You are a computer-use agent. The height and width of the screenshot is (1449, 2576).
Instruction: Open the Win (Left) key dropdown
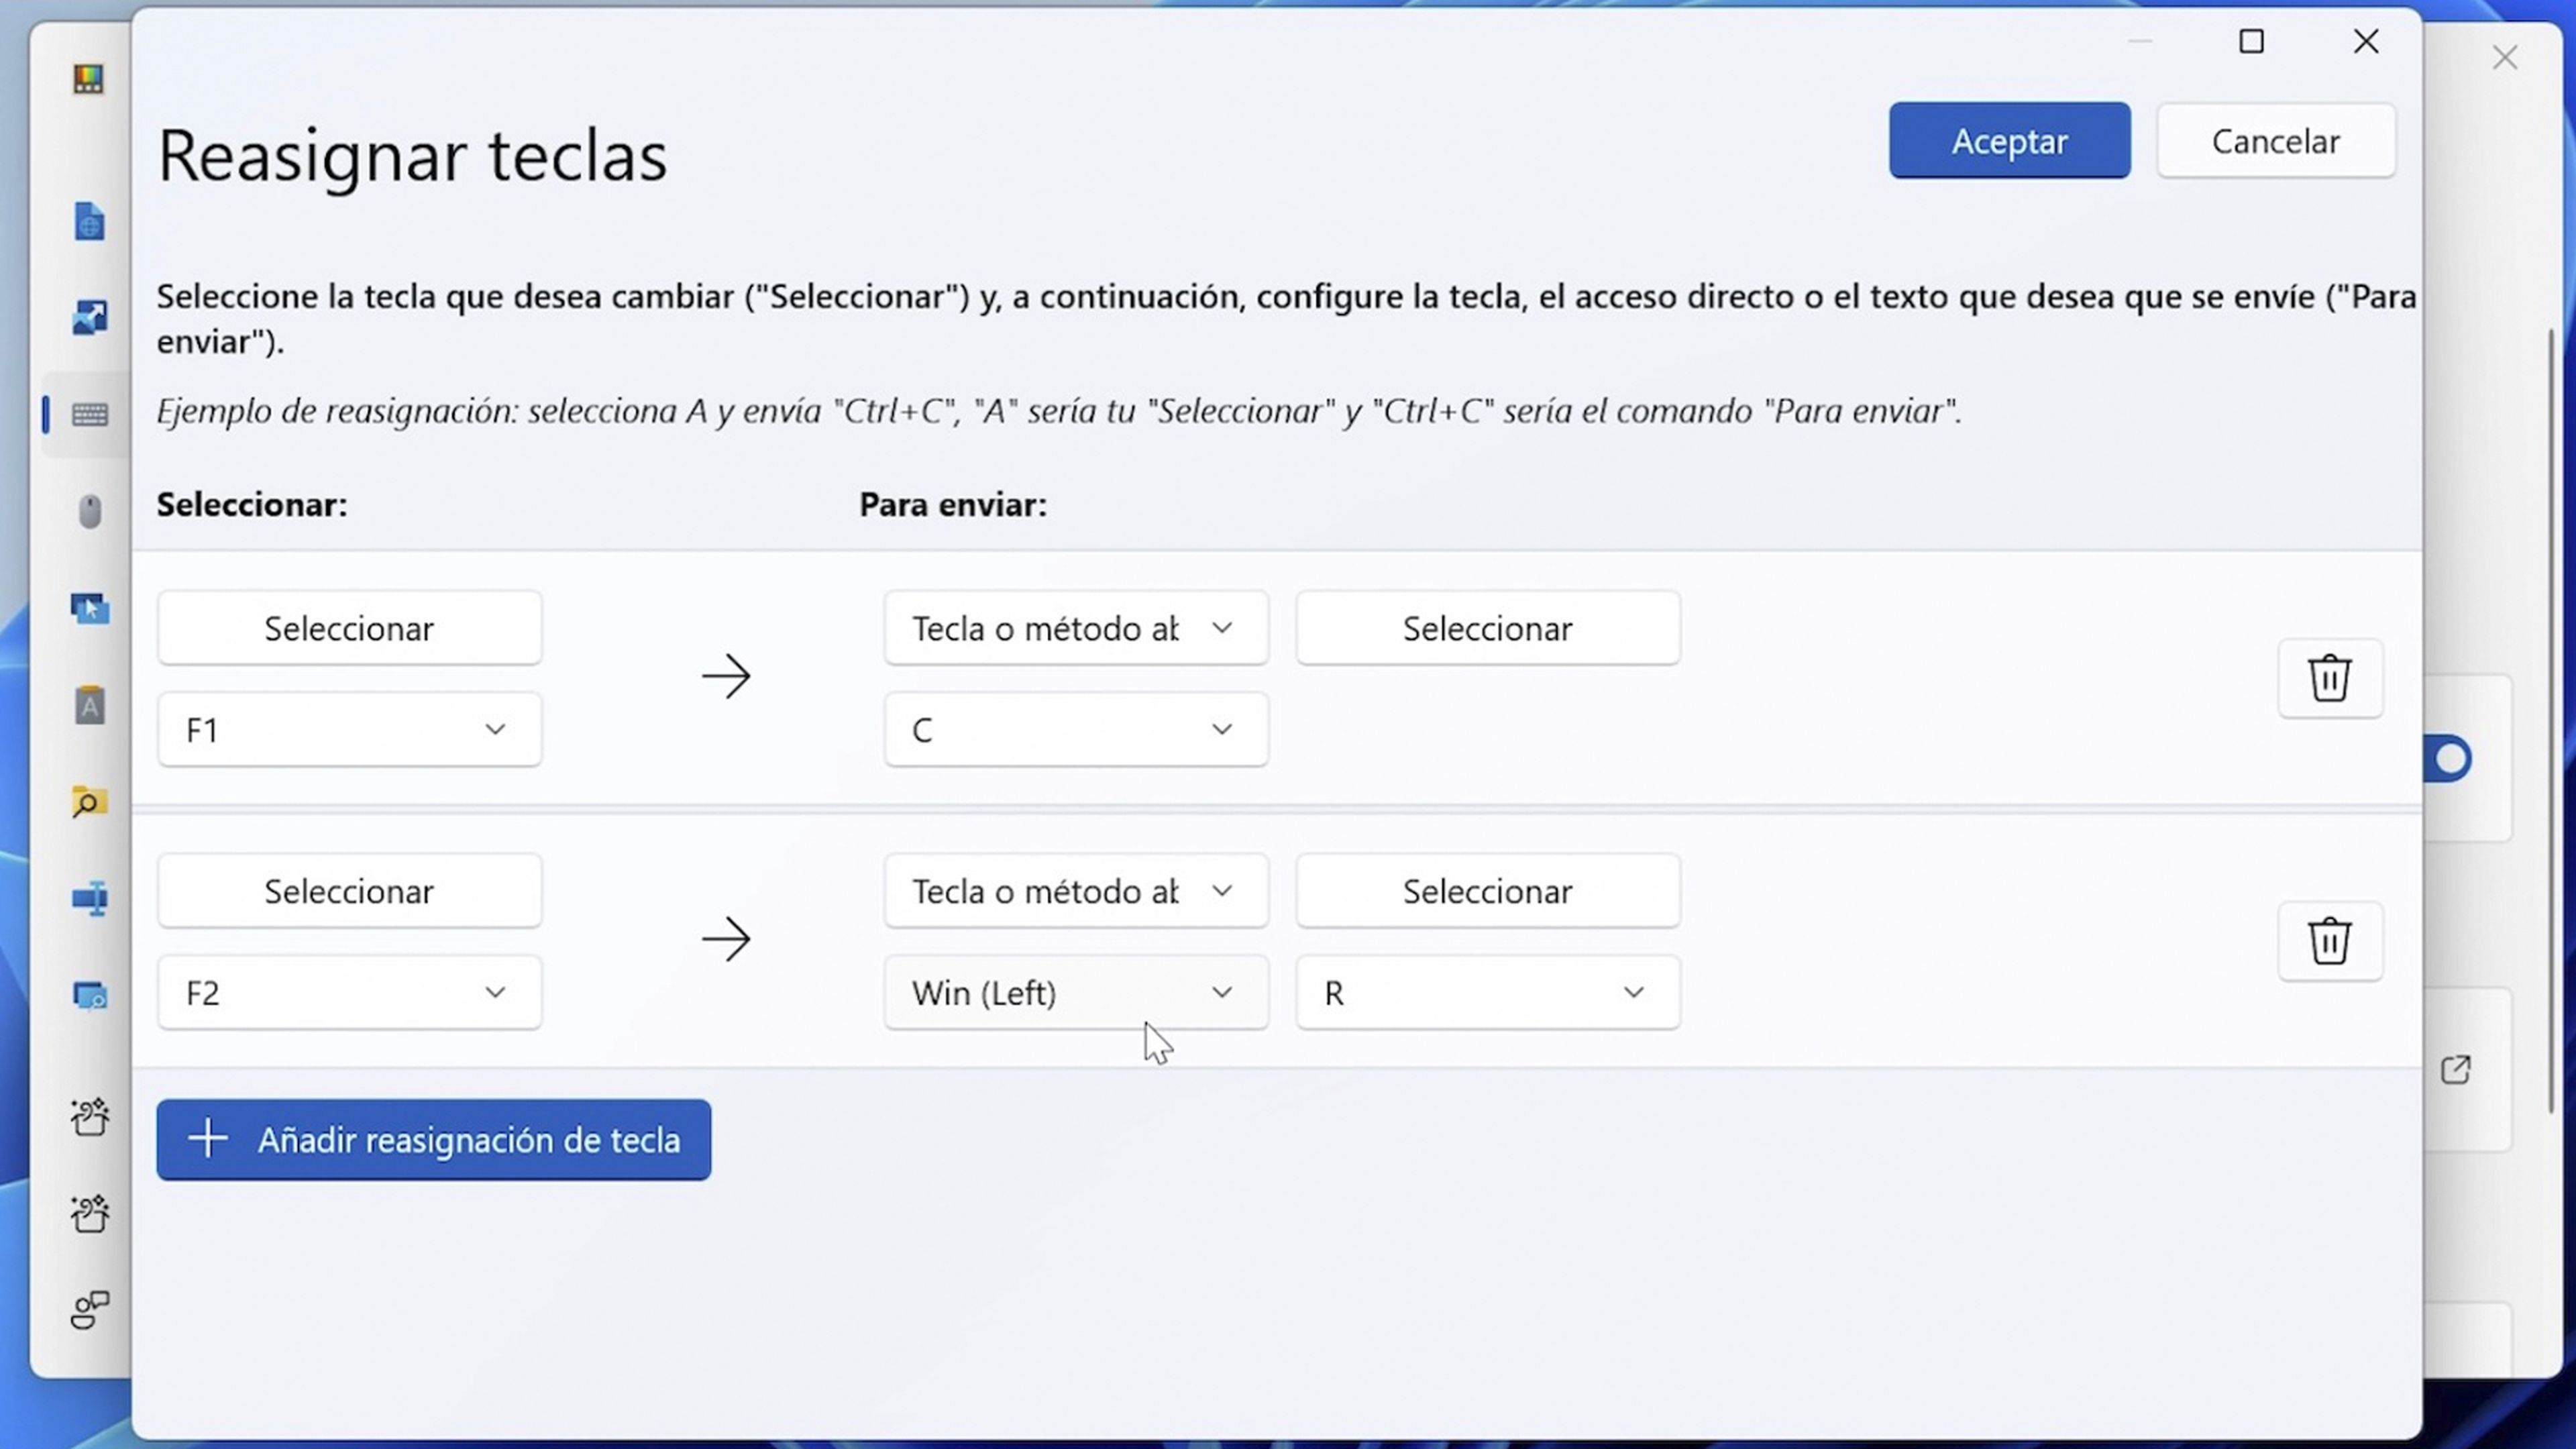(1076, 993)
